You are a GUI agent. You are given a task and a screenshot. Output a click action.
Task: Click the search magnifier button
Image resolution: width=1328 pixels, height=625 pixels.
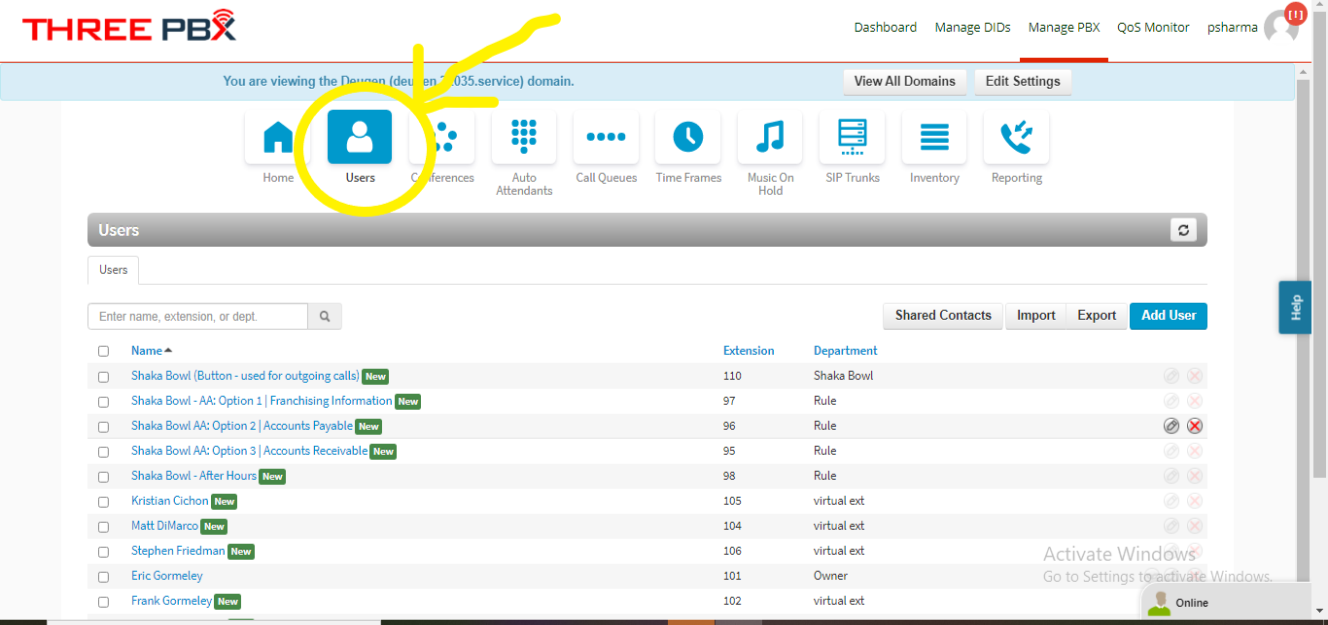[325, 316]
